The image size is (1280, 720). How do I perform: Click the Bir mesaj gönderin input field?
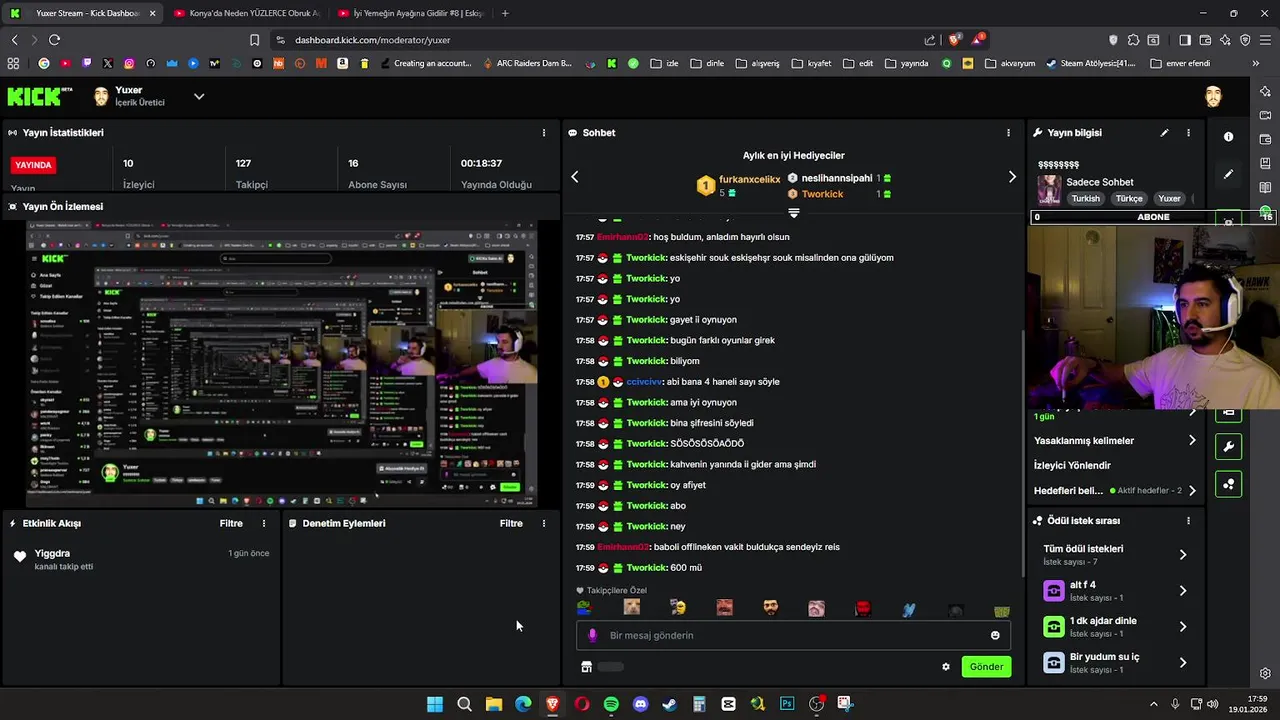click(x=793, y=635)
